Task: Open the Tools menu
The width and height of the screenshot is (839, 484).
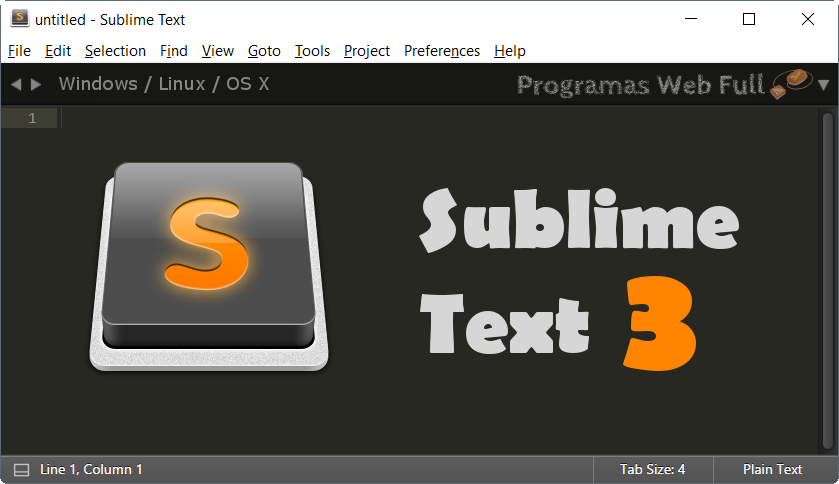Action: pyautogui.click(x=312, y=51)
